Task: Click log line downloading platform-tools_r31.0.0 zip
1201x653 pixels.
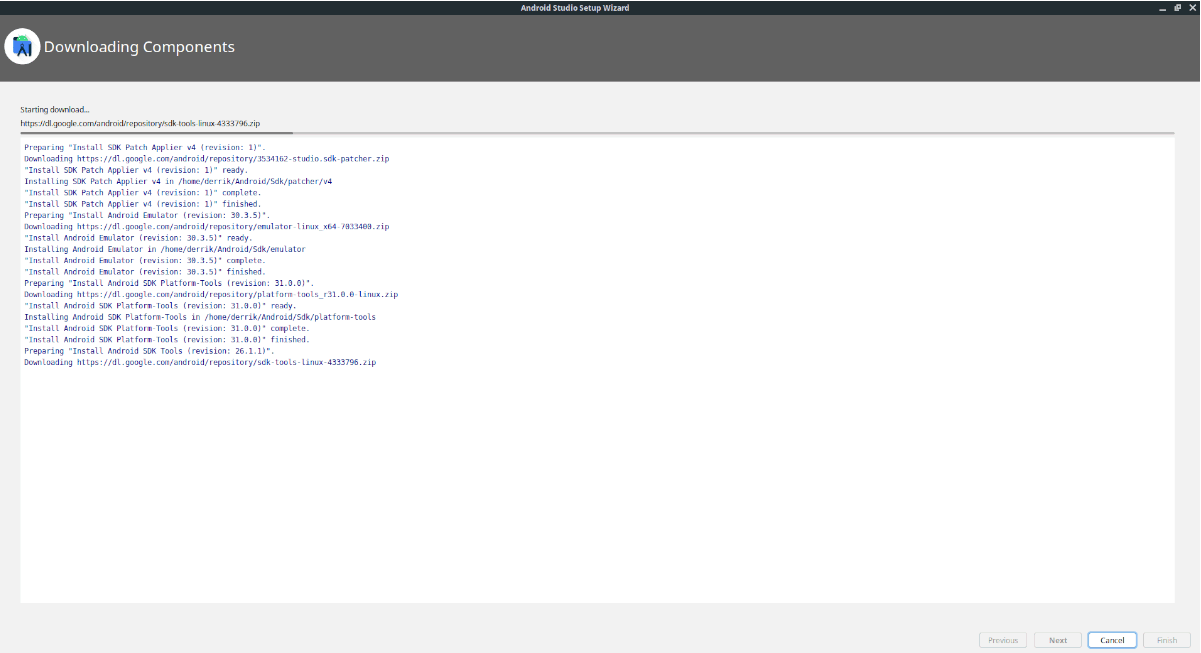Action: pos(211,294)
